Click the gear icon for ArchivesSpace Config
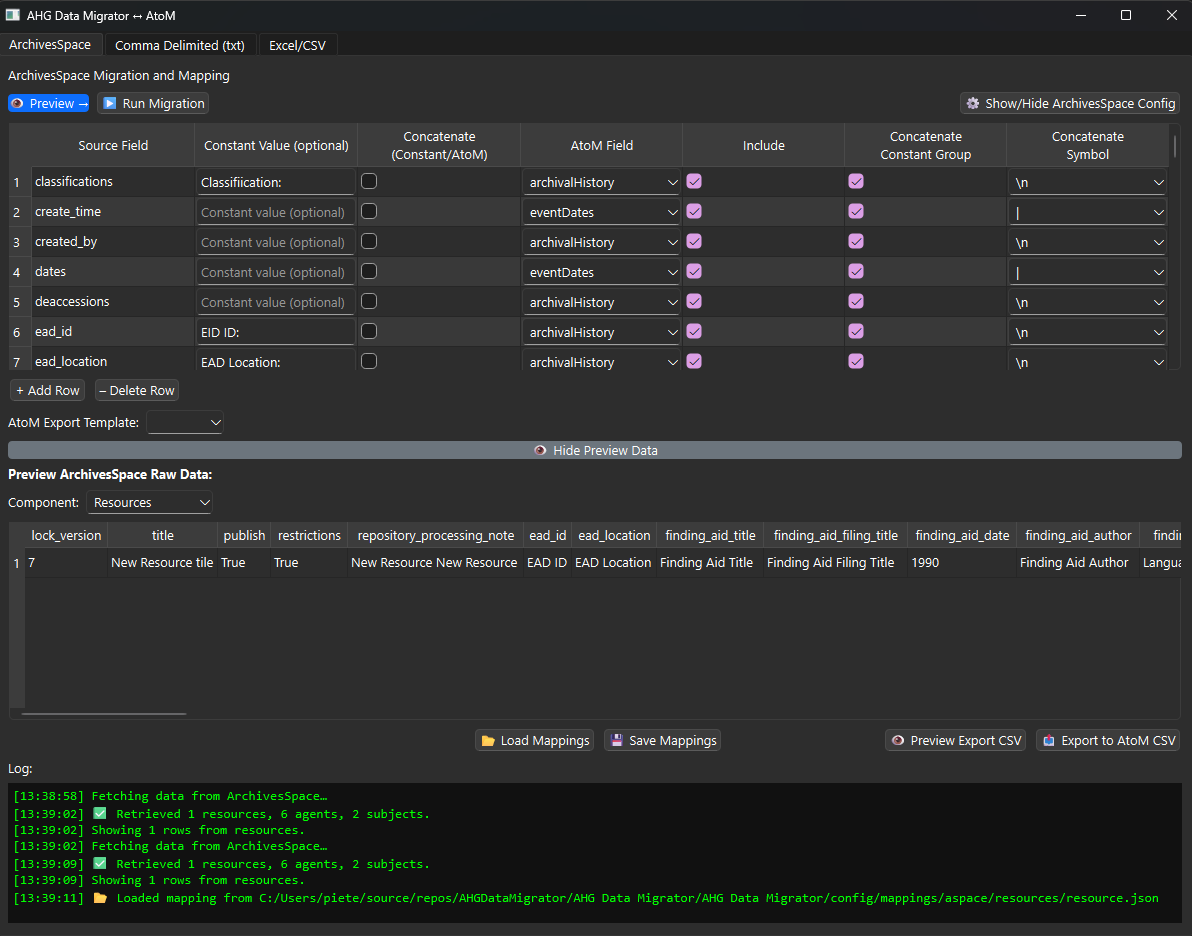The image size is (1192, 936). [x=972, y=104]
